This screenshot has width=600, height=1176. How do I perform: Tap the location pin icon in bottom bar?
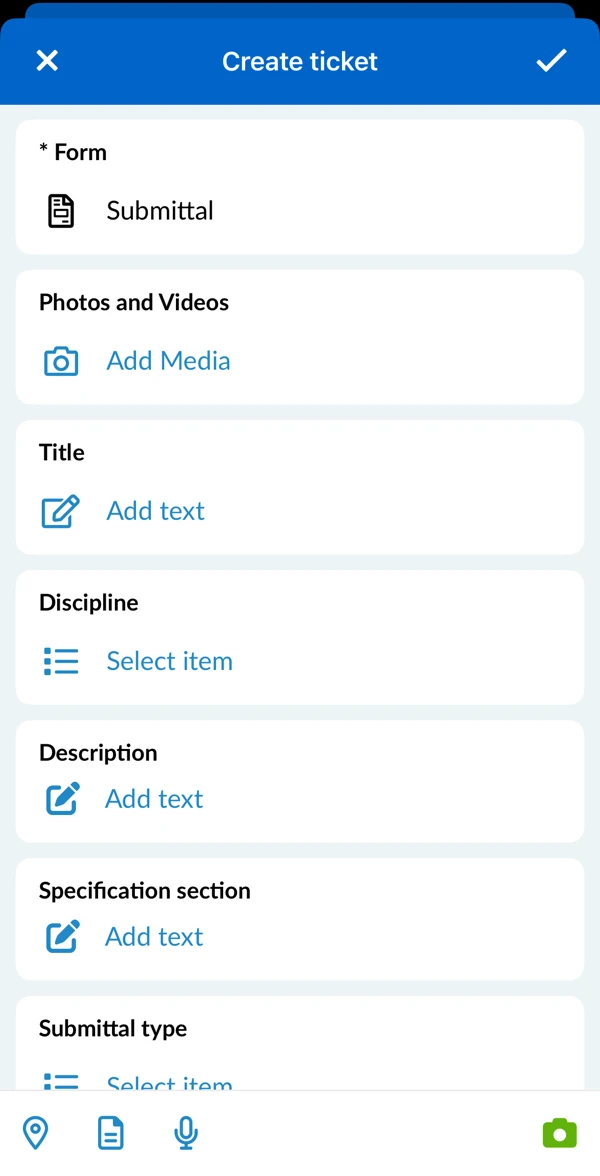[35, 1132]
